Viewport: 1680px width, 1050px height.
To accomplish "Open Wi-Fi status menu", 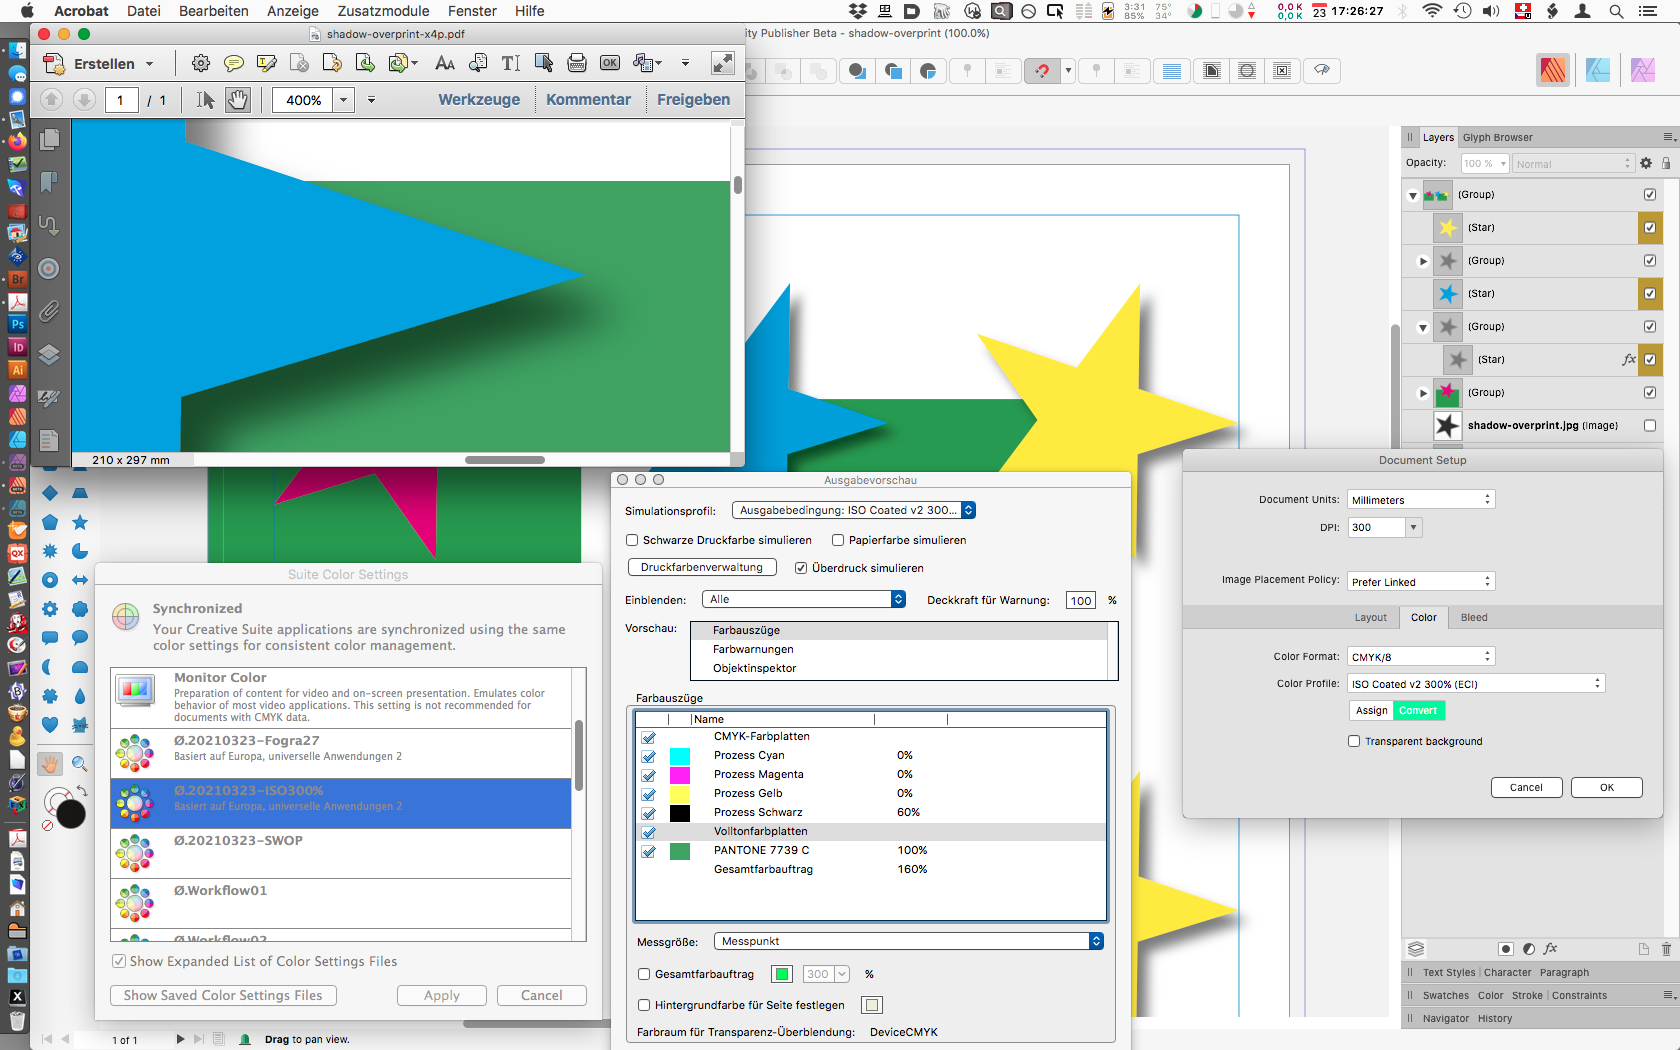I will tap(1432, 11).
